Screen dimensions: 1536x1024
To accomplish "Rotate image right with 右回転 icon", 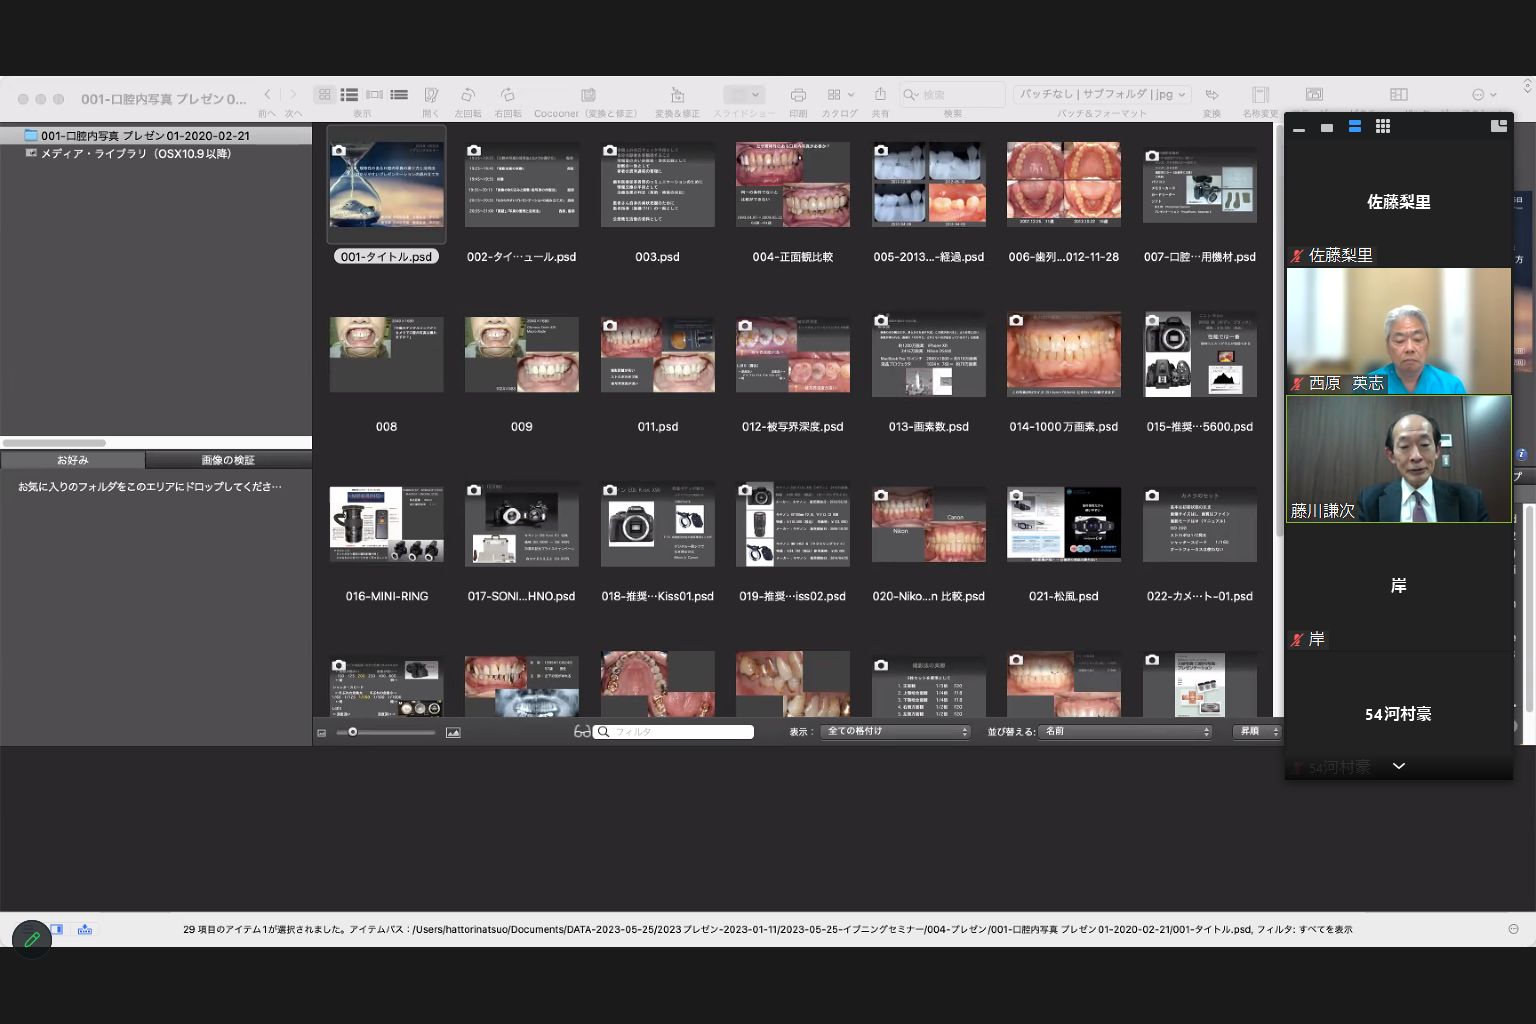I will 508,95.
